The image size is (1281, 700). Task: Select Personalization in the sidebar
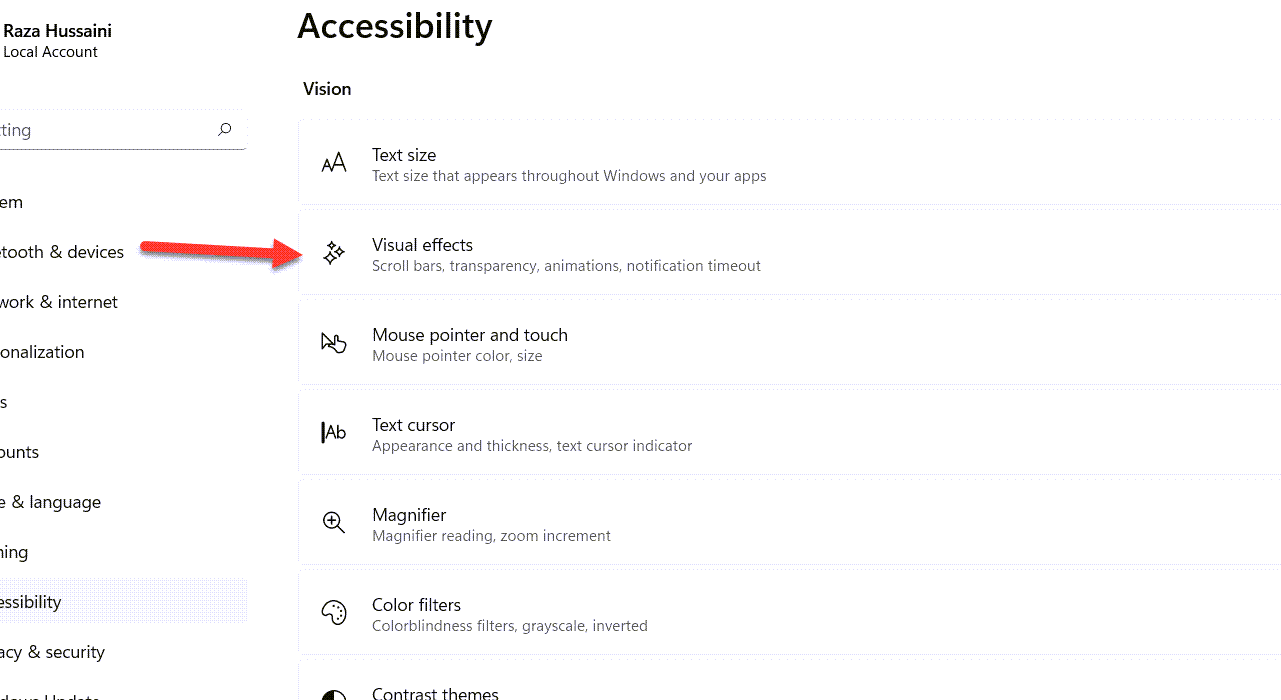pyautogui.click(x=42, y=352)
